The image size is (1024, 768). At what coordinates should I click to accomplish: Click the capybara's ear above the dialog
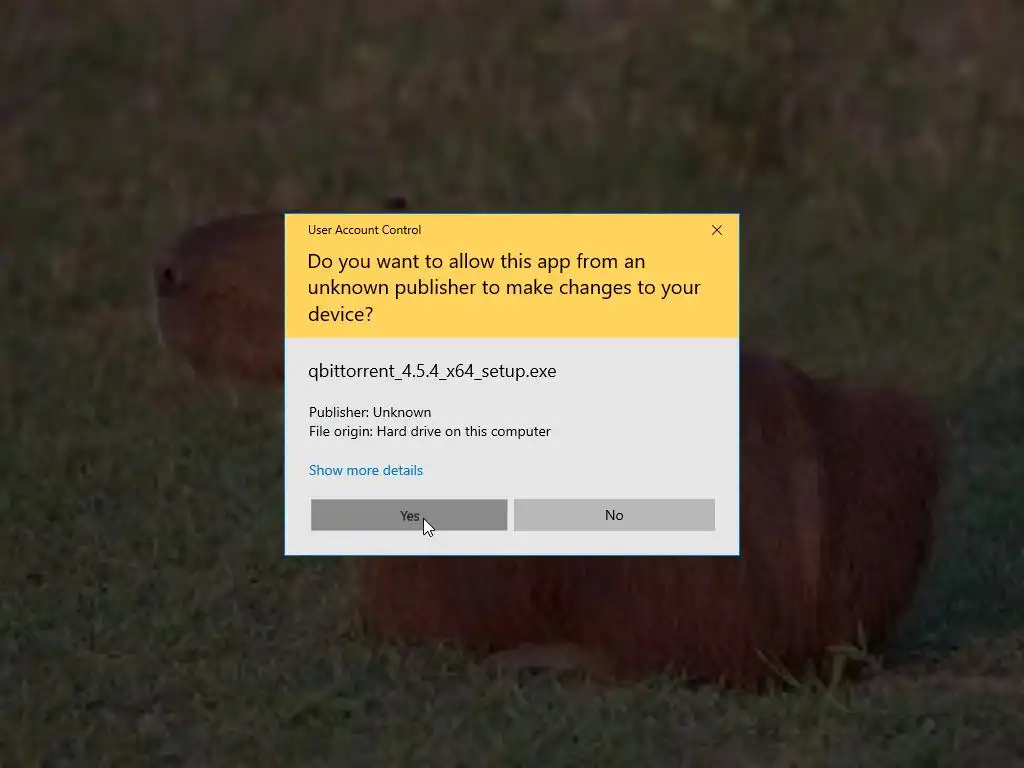pyautogui.click(x=396, y=204)
